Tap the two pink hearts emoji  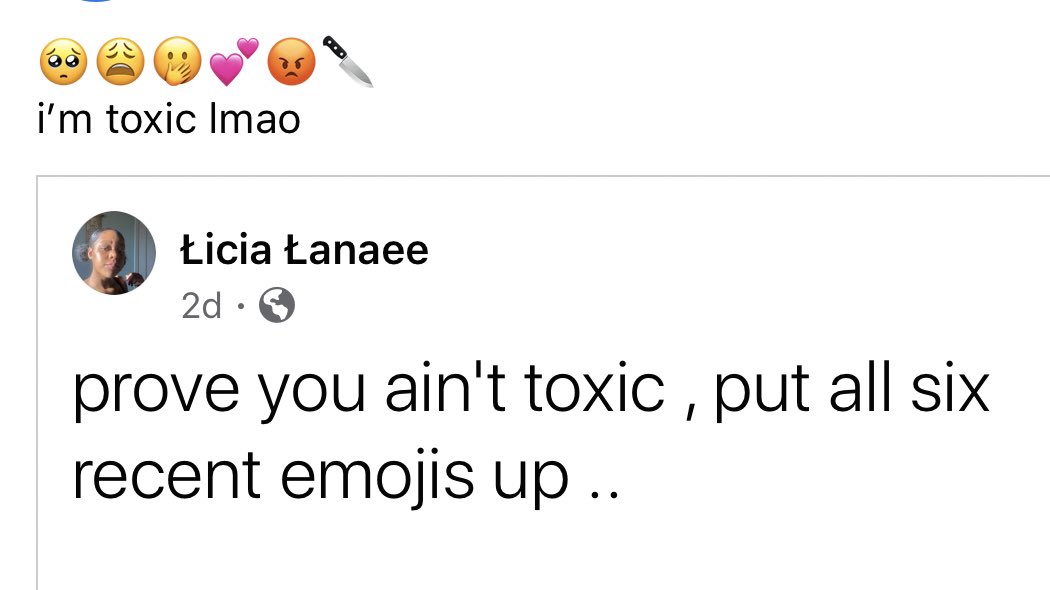(x=233, y=62)
